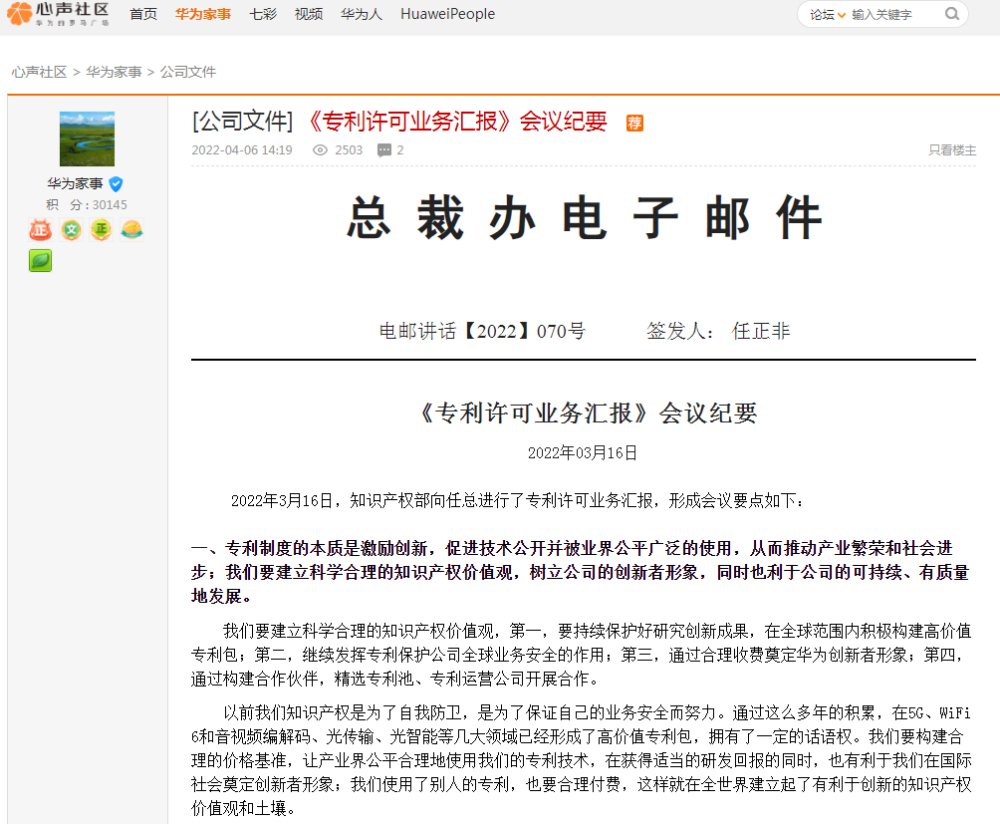The image size is (1000, 824).
Task: Open the 论坛 search scope dropdown
Action: [x=827, y=15]
